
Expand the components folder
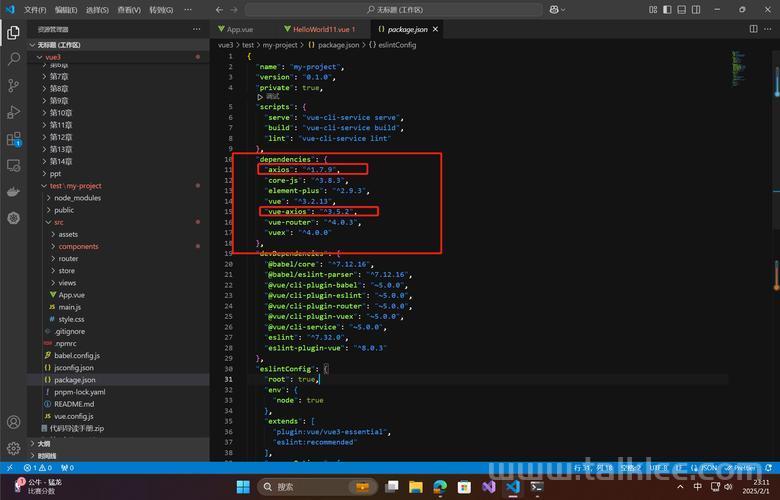point(53,246)
